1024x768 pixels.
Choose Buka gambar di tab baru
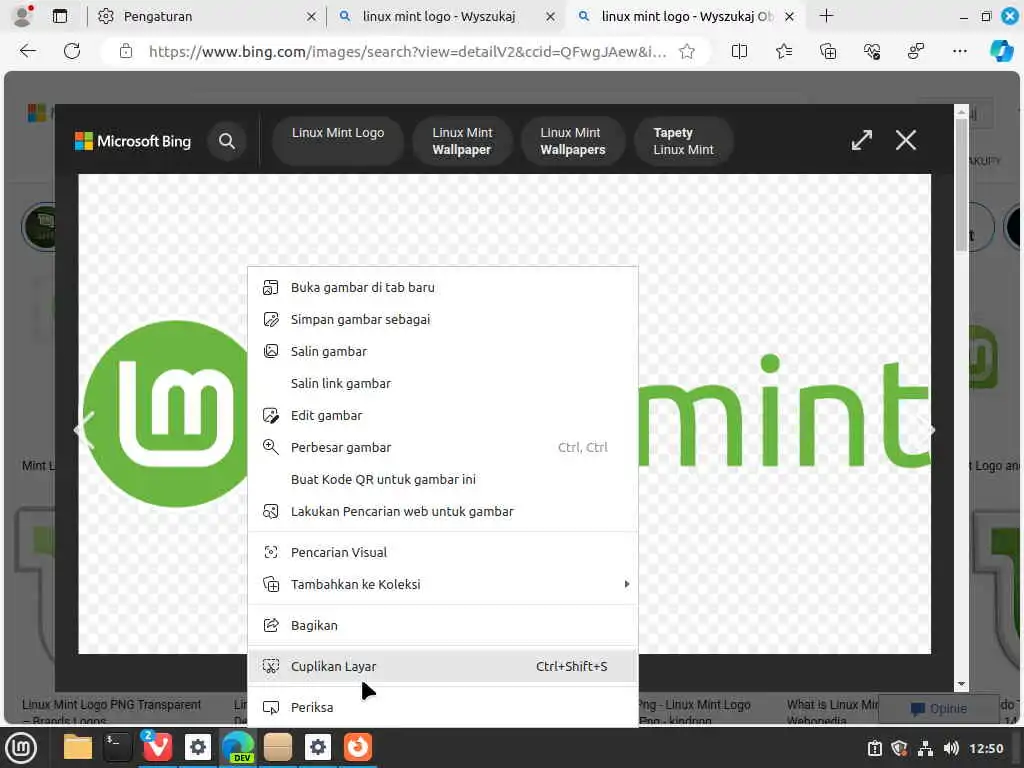442,287
